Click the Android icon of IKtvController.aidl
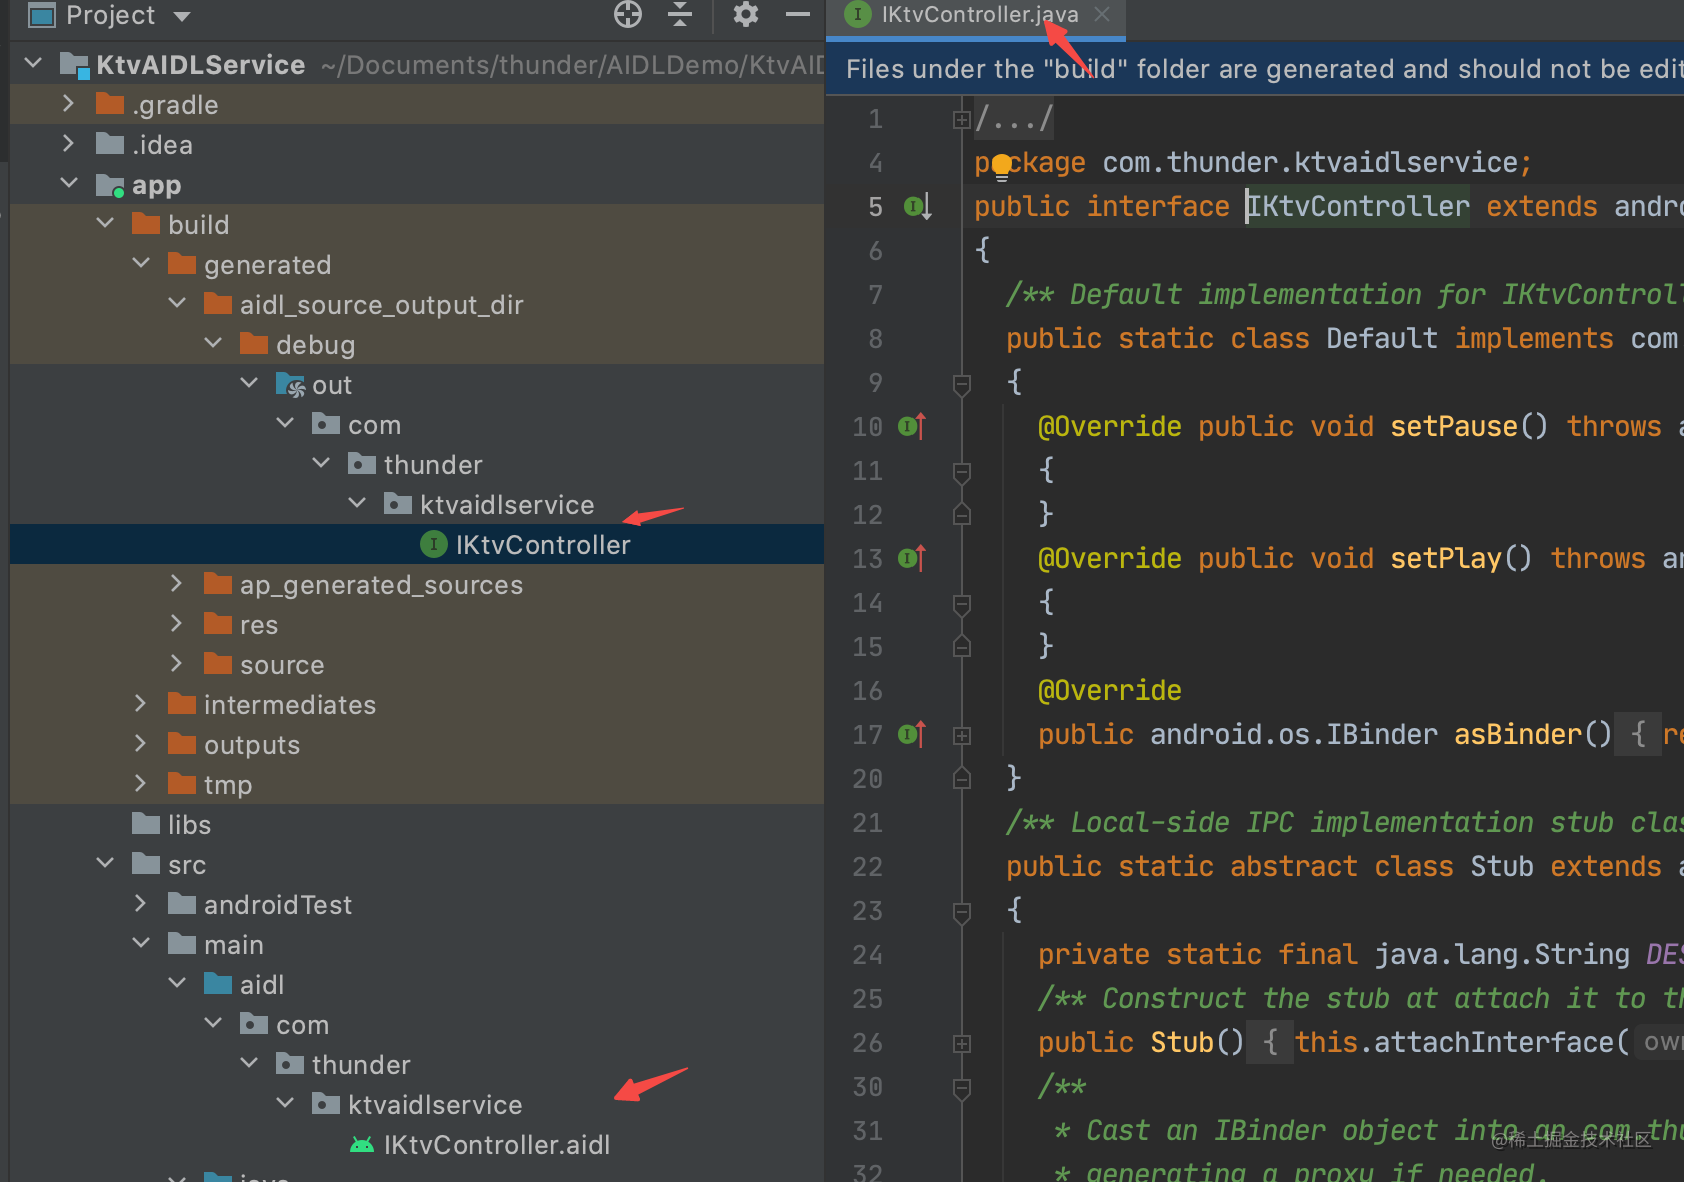This screenshot has height=1182, width=1684. [362, 1144]
